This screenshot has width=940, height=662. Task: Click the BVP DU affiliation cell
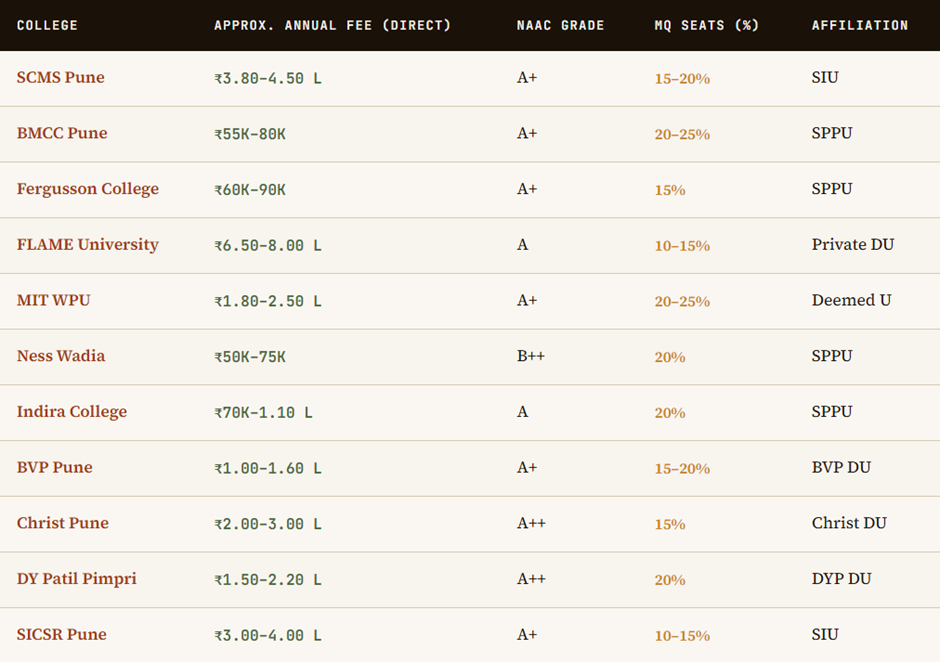coord(841,468)
